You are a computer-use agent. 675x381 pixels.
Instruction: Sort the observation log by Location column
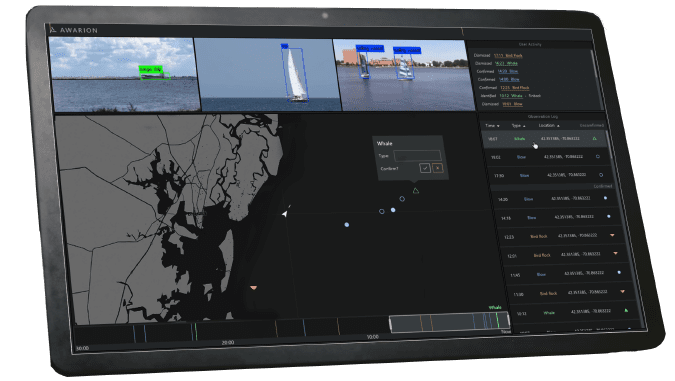(549, 125)
